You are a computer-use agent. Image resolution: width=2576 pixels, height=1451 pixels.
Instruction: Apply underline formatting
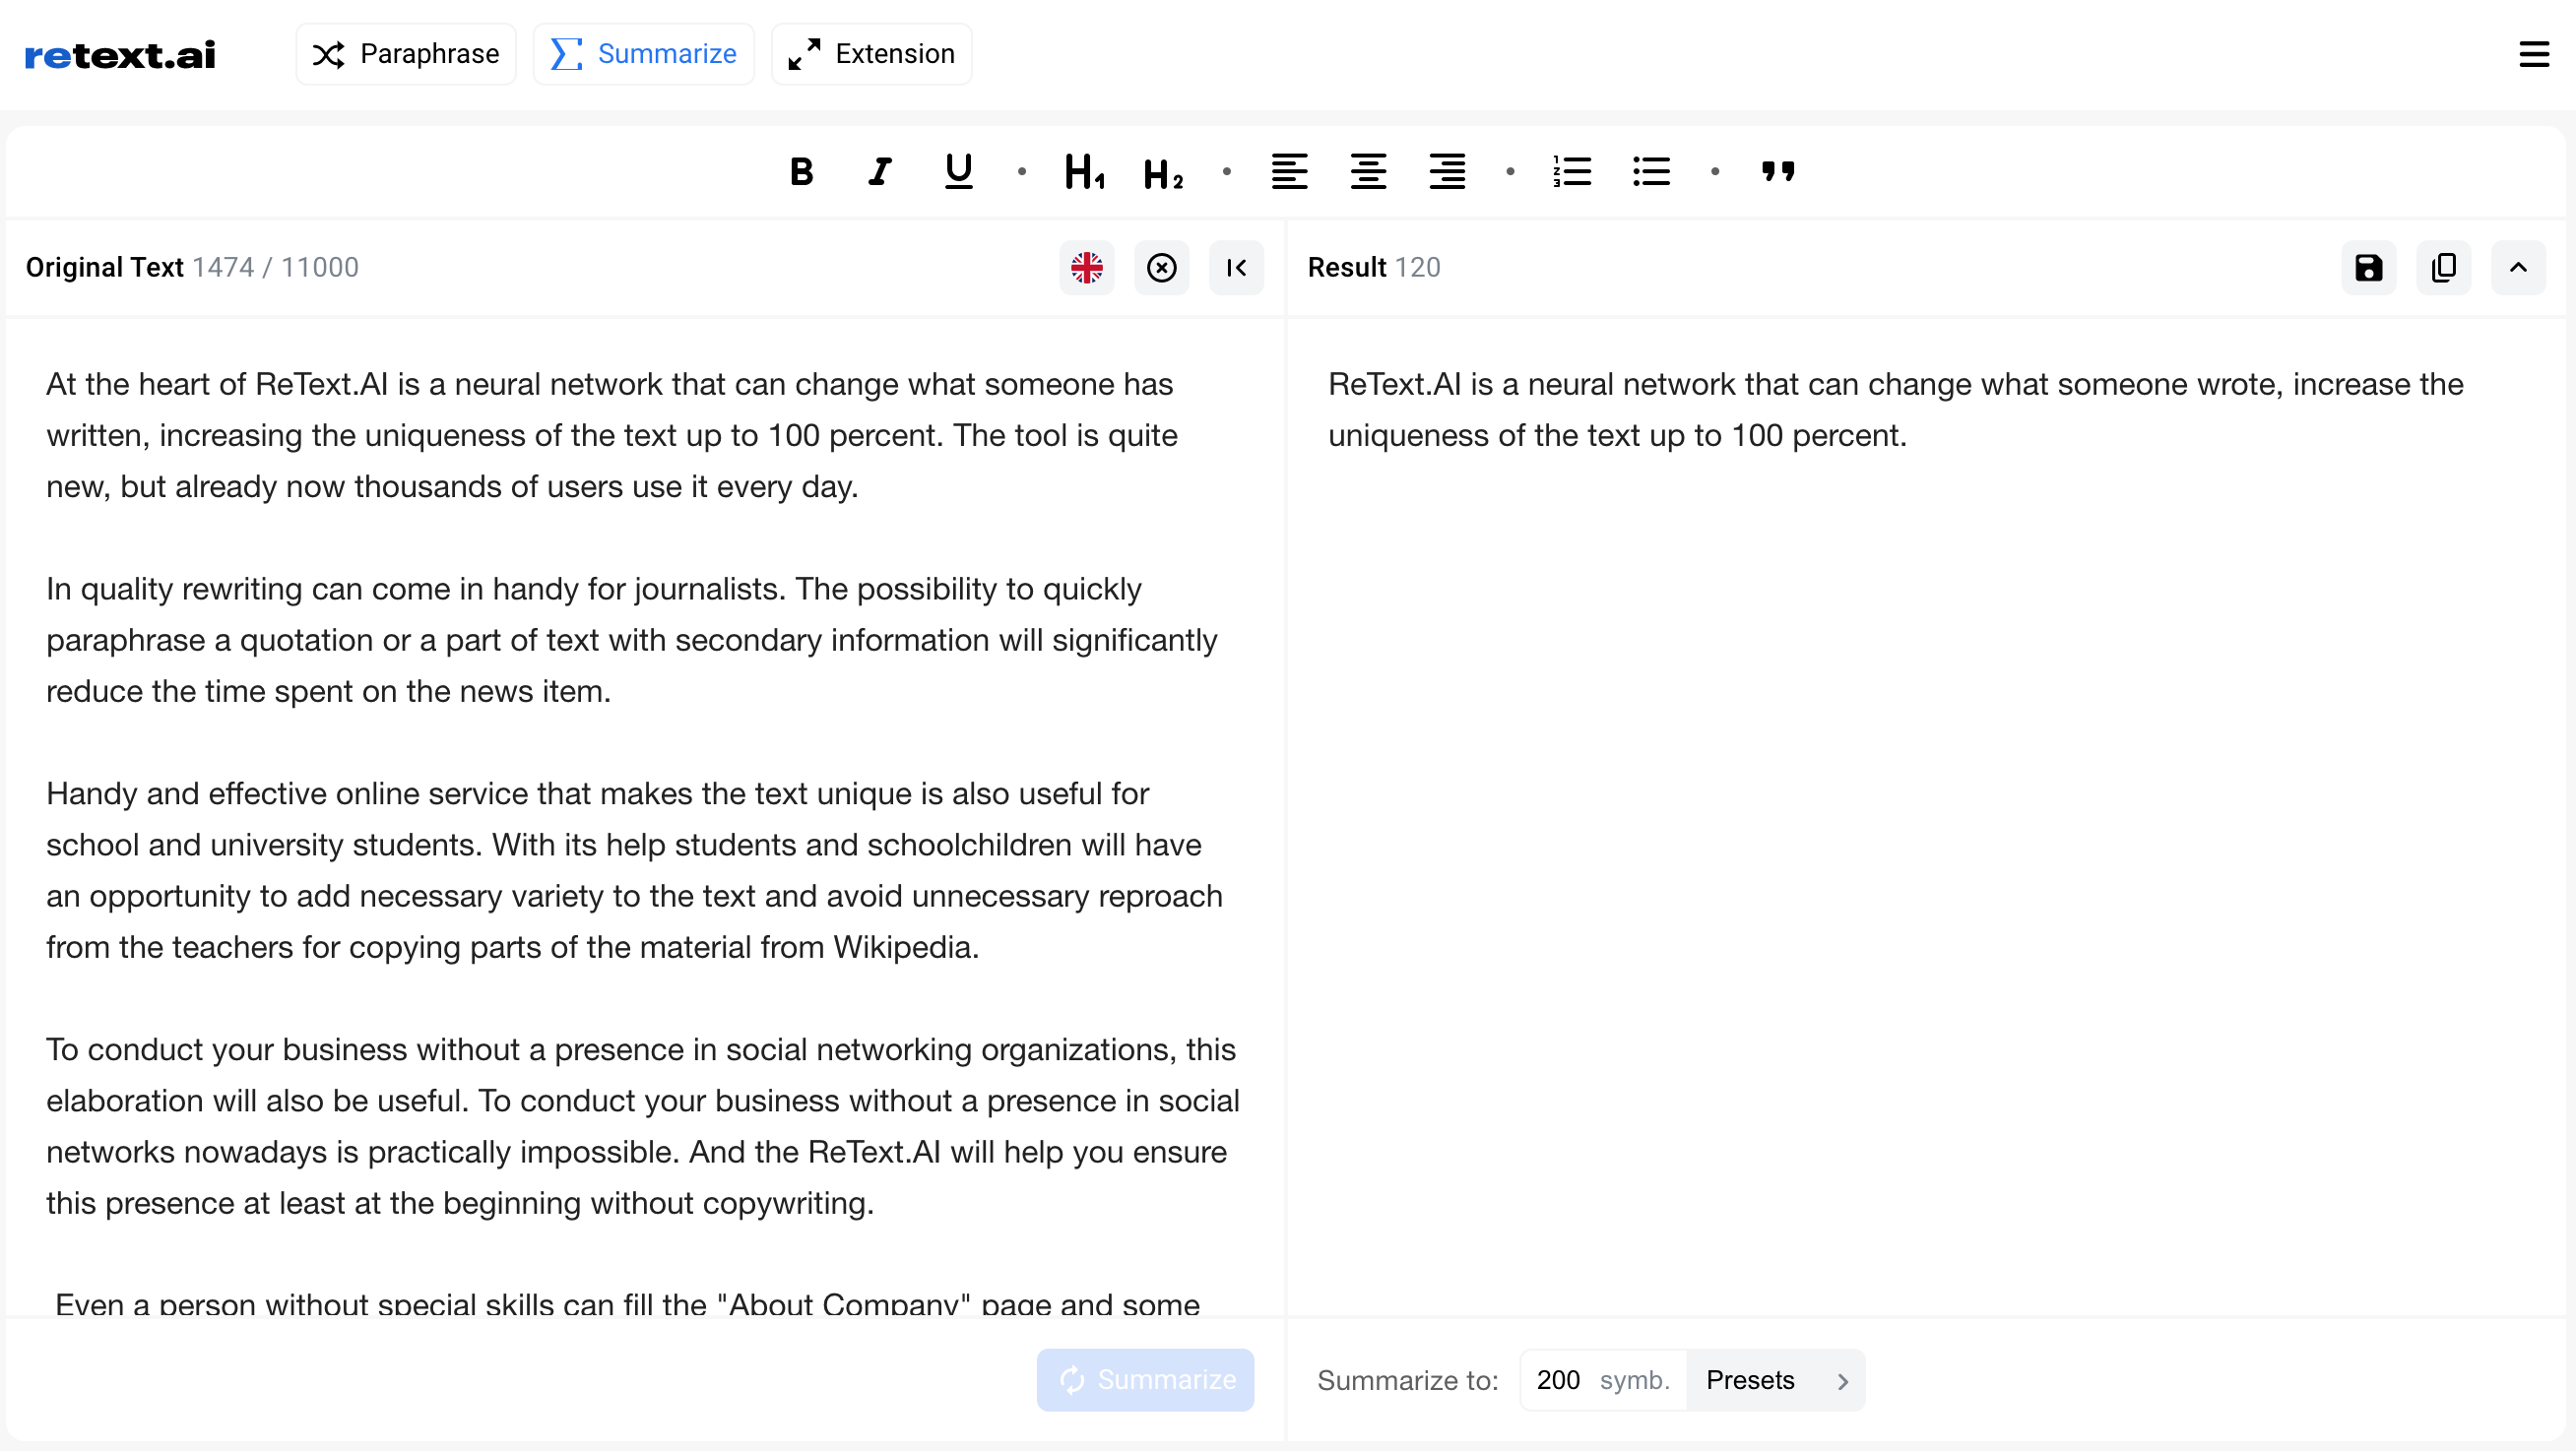pyautogui.click(x=957, y=171)
